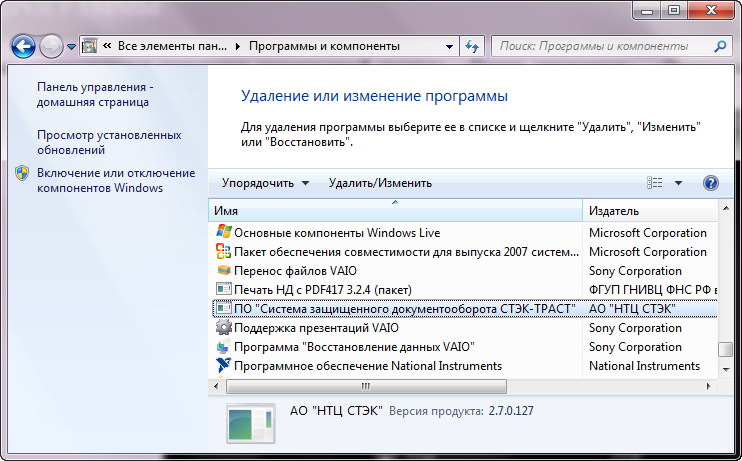Change view with the view icon
This screenshot has width=742, height=461.
click(x=654, y=183)
